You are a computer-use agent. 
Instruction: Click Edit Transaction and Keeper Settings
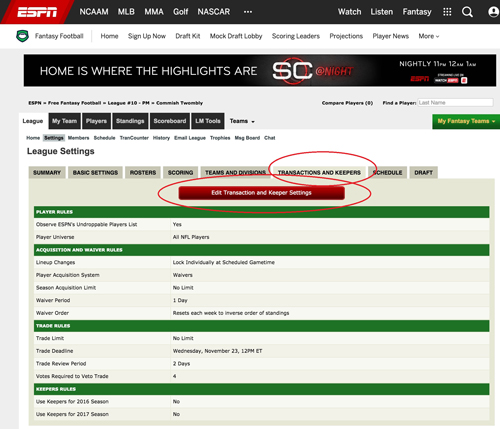click(x=261, y=193)
